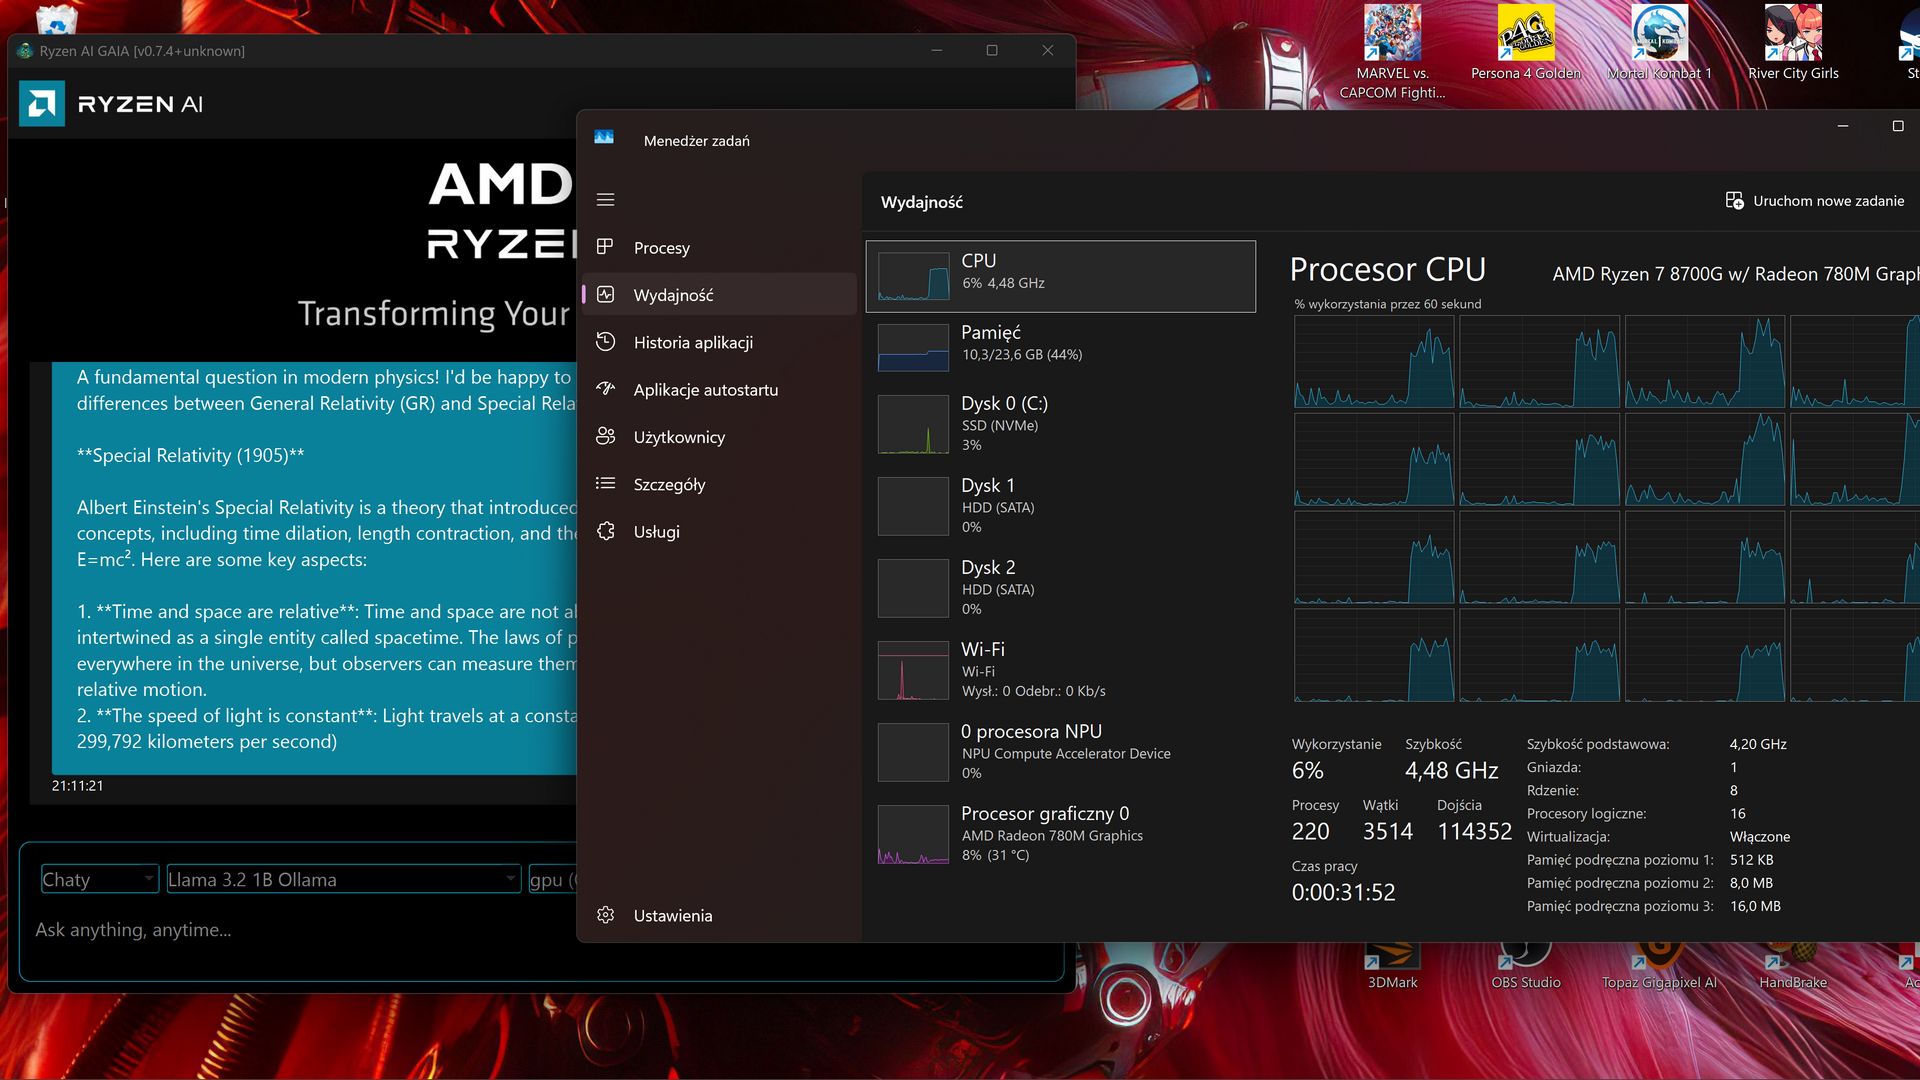Open the gpu device dropdown in GAIA
The height and width of the screenshot is (1080, 1920).
pos(553,879)
